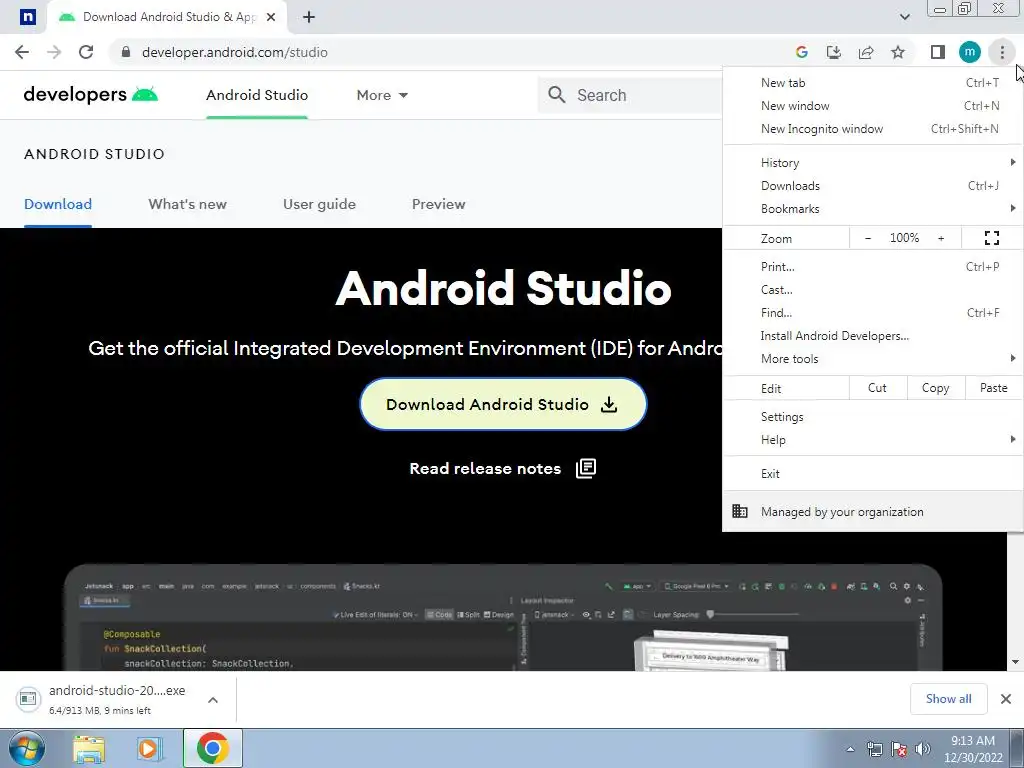The height and width of the screenshot is (768, 1024).
Task: Reload the page with refresh icon
Action: coord(86,52)
